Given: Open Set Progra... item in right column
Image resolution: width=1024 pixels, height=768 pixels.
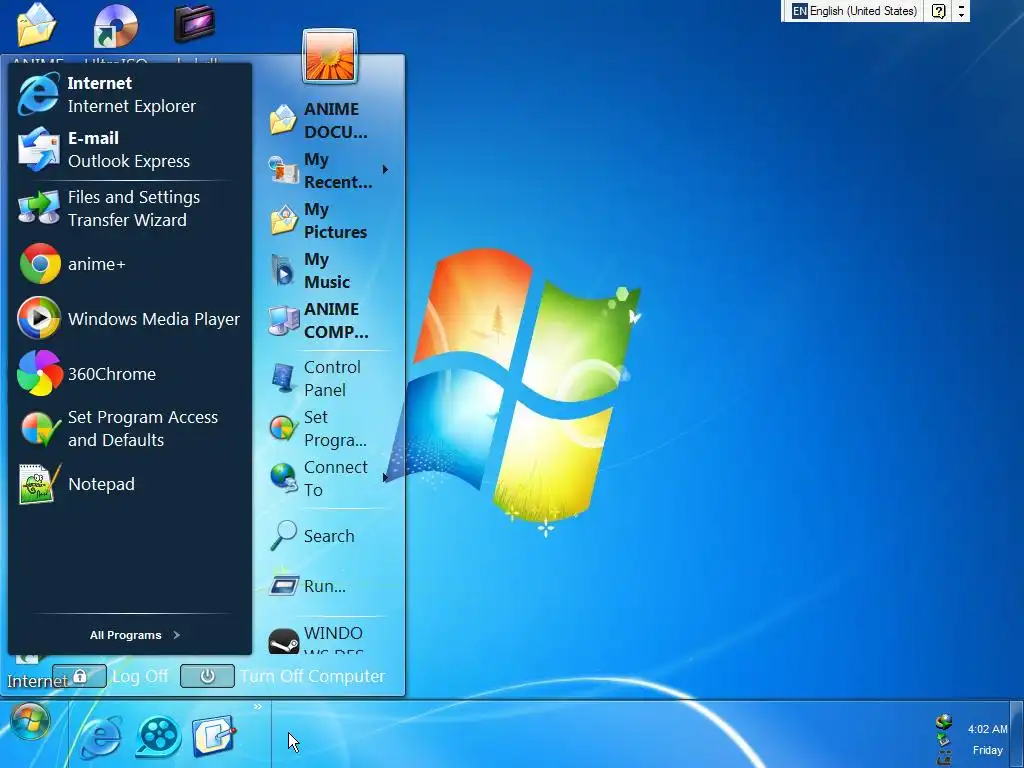Looking at the screenshot, I should coord(328,428).
